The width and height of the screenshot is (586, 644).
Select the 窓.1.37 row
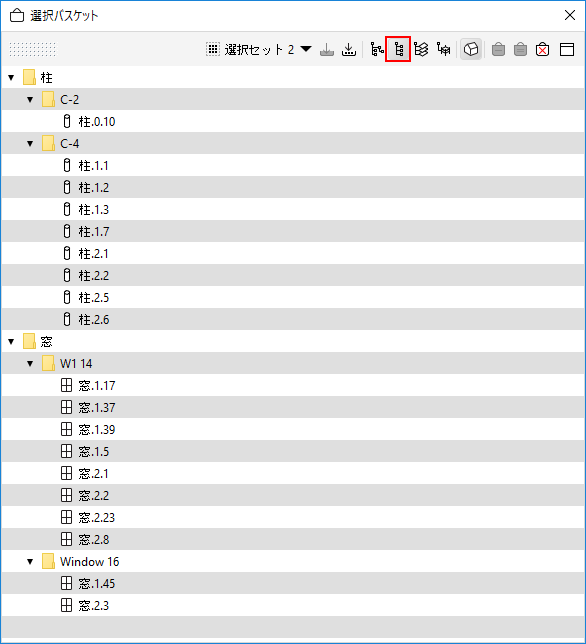pyautogui.click(x=293, y=407)
